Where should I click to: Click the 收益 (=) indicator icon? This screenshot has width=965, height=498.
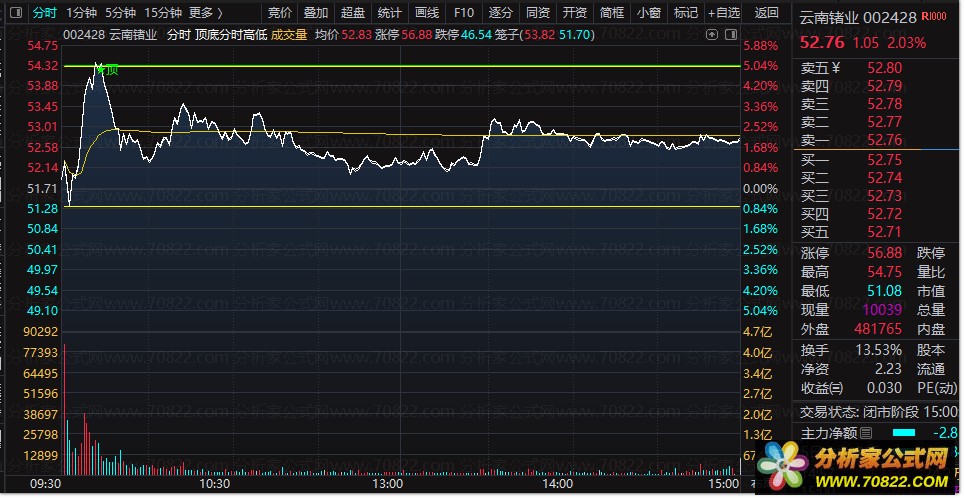(x=836, y=388)
